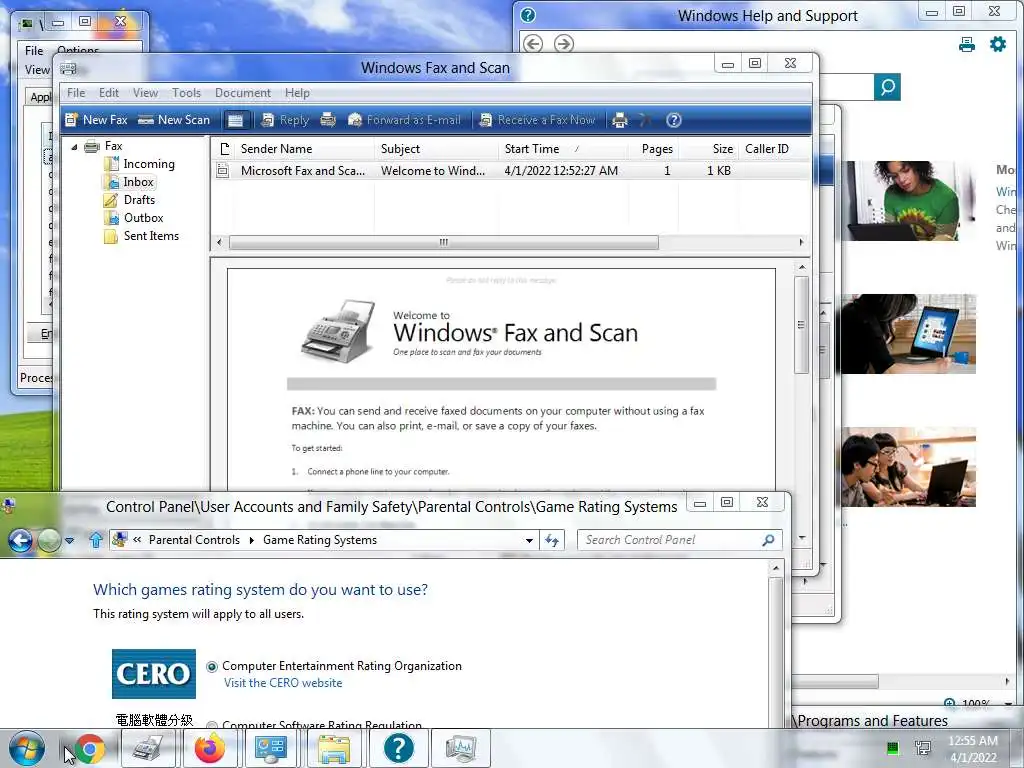Viewport: 1024px width, 768px height.
Task: Click the search magnifier in Control Panel
Action: (x=768, y=540)
